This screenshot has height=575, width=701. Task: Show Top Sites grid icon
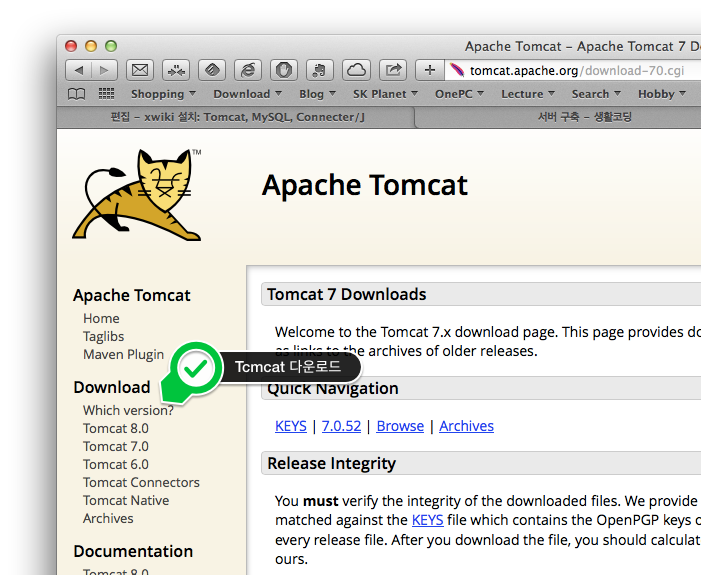tap(106, 93)
